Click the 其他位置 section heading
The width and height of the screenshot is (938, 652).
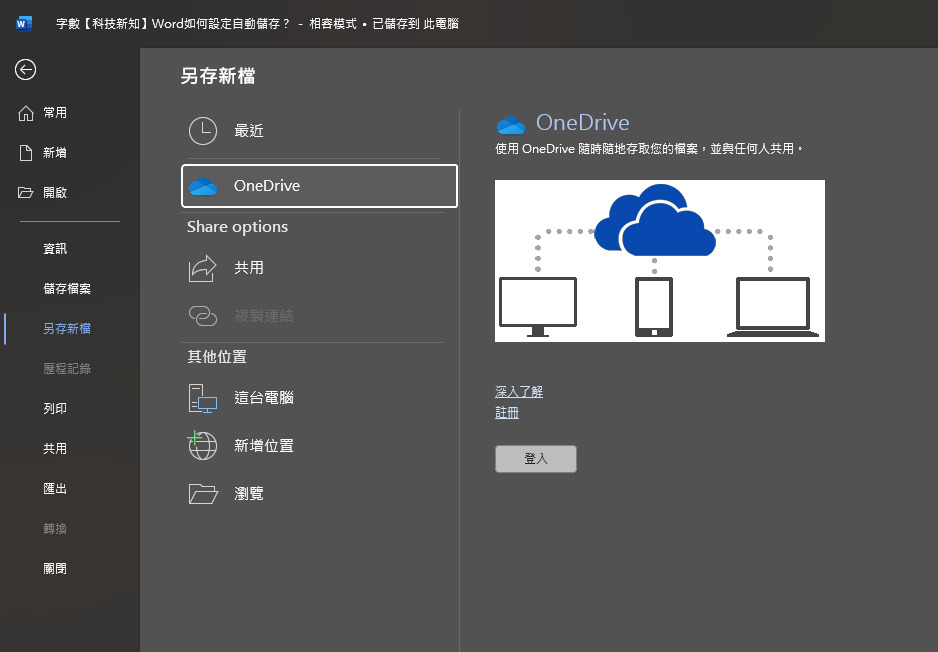click(217, 357)
